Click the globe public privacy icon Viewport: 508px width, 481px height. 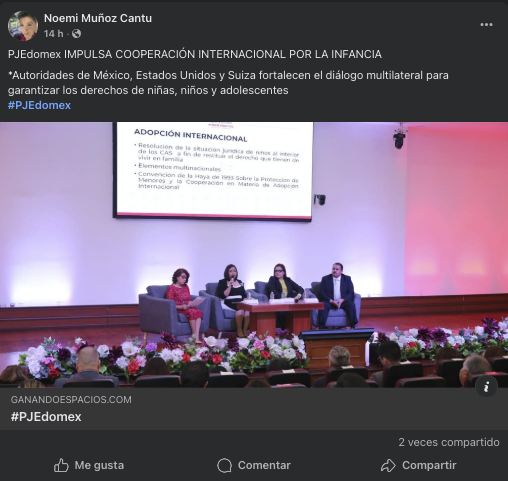coord(76,34)
